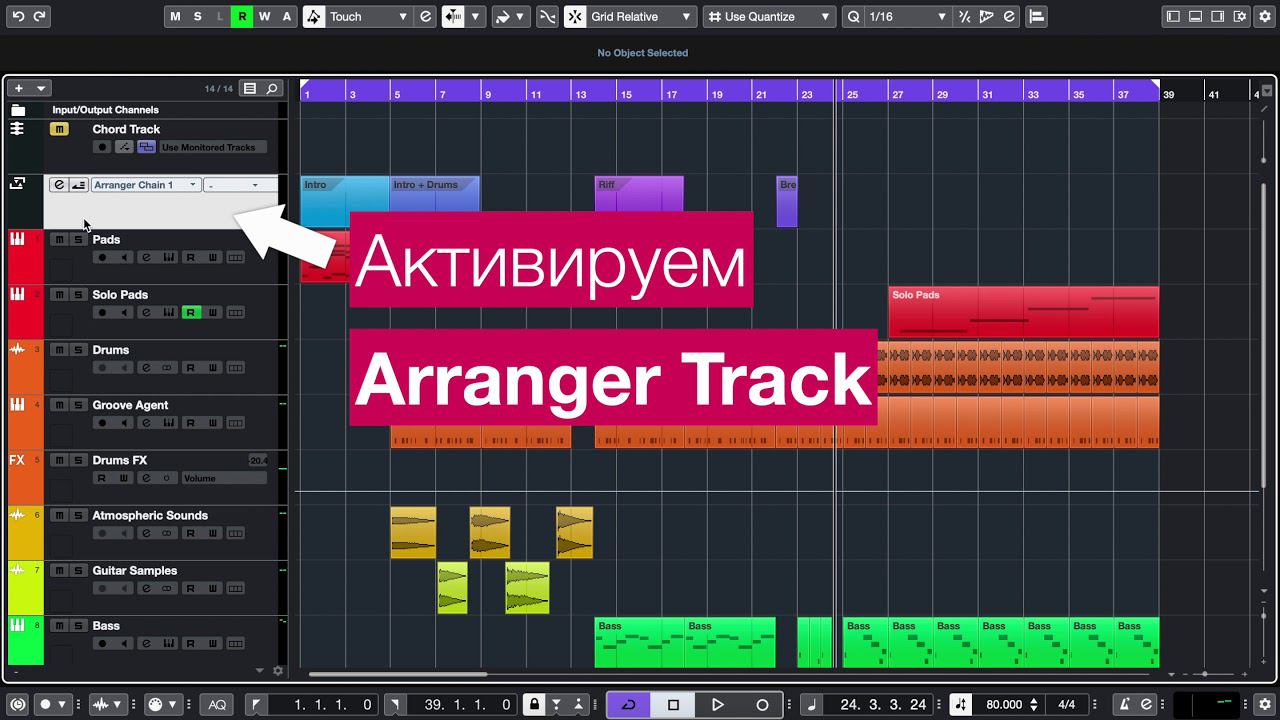This screenshot has height=720, width=1280.
Task: Open Edit Channel Settings on Drums track
Action: [x=146, y=368]
